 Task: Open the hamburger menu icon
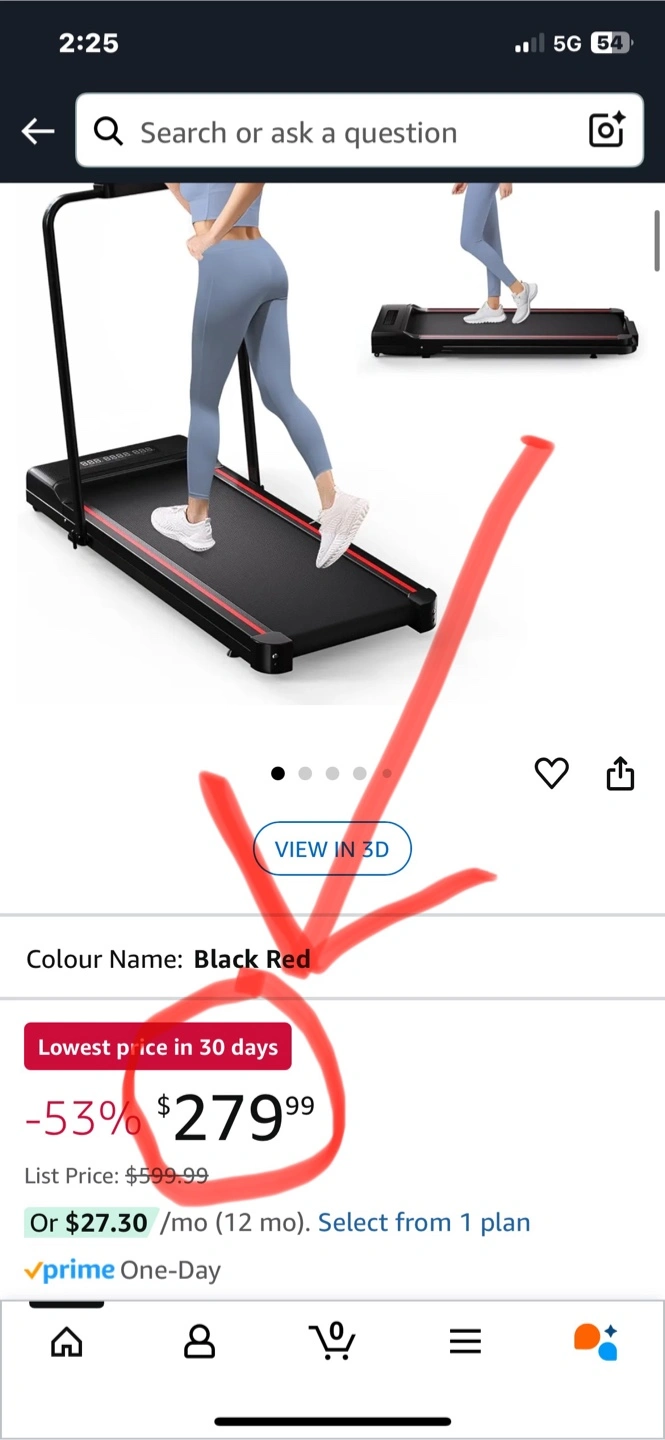click(465, 1341)
